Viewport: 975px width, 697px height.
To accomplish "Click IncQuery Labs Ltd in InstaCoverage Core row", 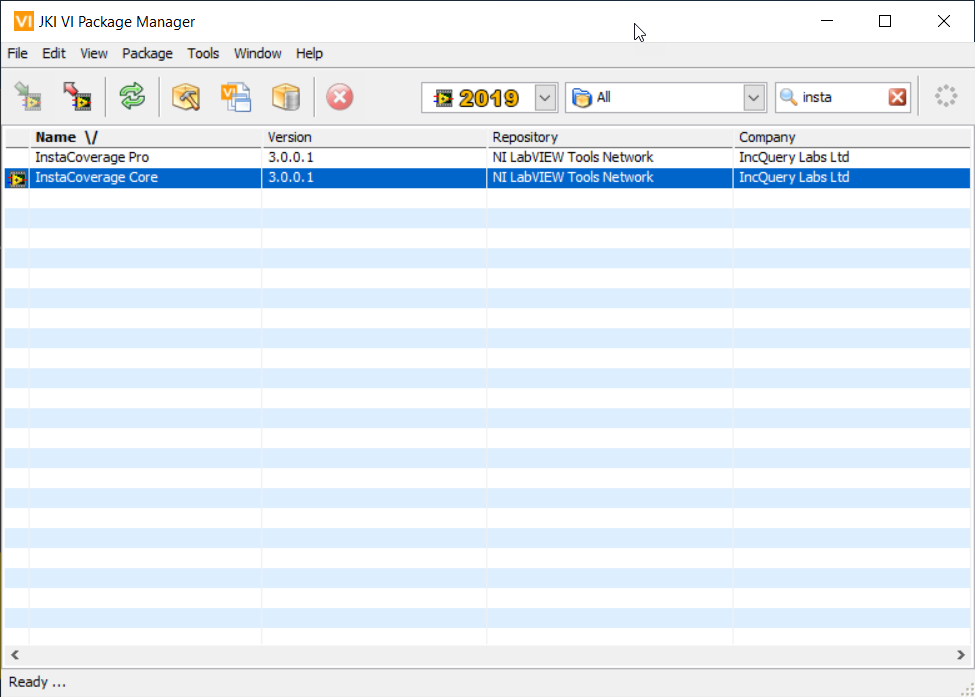I will pos(794,177).
